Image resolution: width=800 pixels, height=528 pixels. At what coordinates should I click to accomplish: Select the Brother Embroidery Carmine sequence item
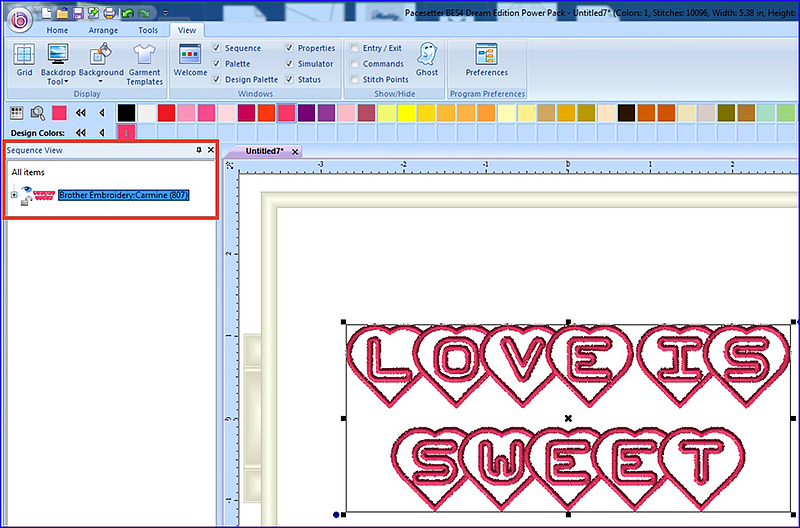coord(123,195)
